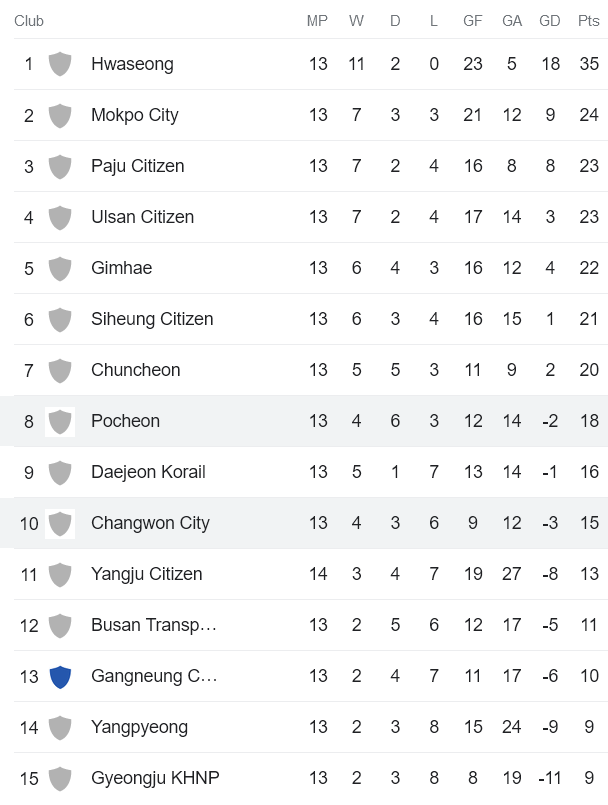The height and width of the screenshot is (805, 608).
Task: Select the Chuncheon shield icon
Action: pyautogui.click(x=60, y=370)
